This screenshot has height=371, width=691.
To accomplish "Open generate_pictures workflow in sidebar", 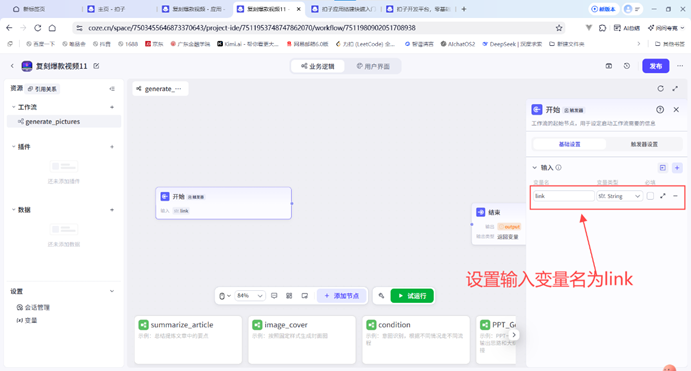I will click(64, 122).
